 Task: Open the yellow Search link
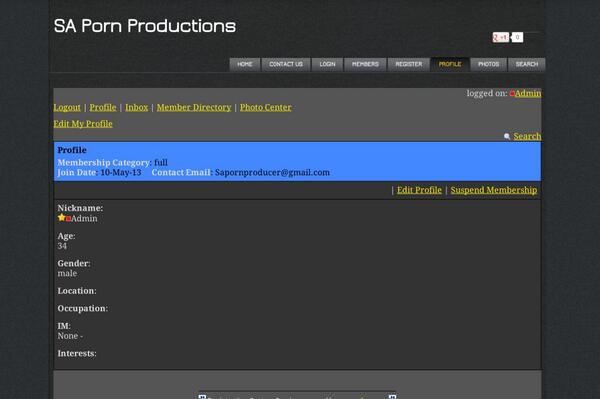(x=527, y=136)
